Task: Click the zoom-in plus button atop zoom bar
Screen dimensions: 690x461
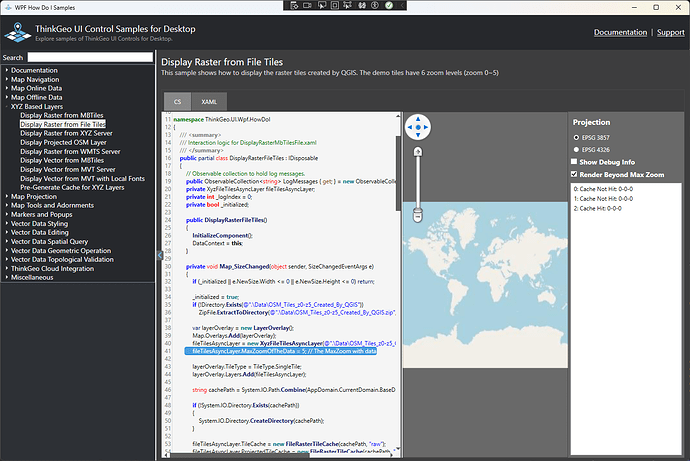Action: coord(418,152)
